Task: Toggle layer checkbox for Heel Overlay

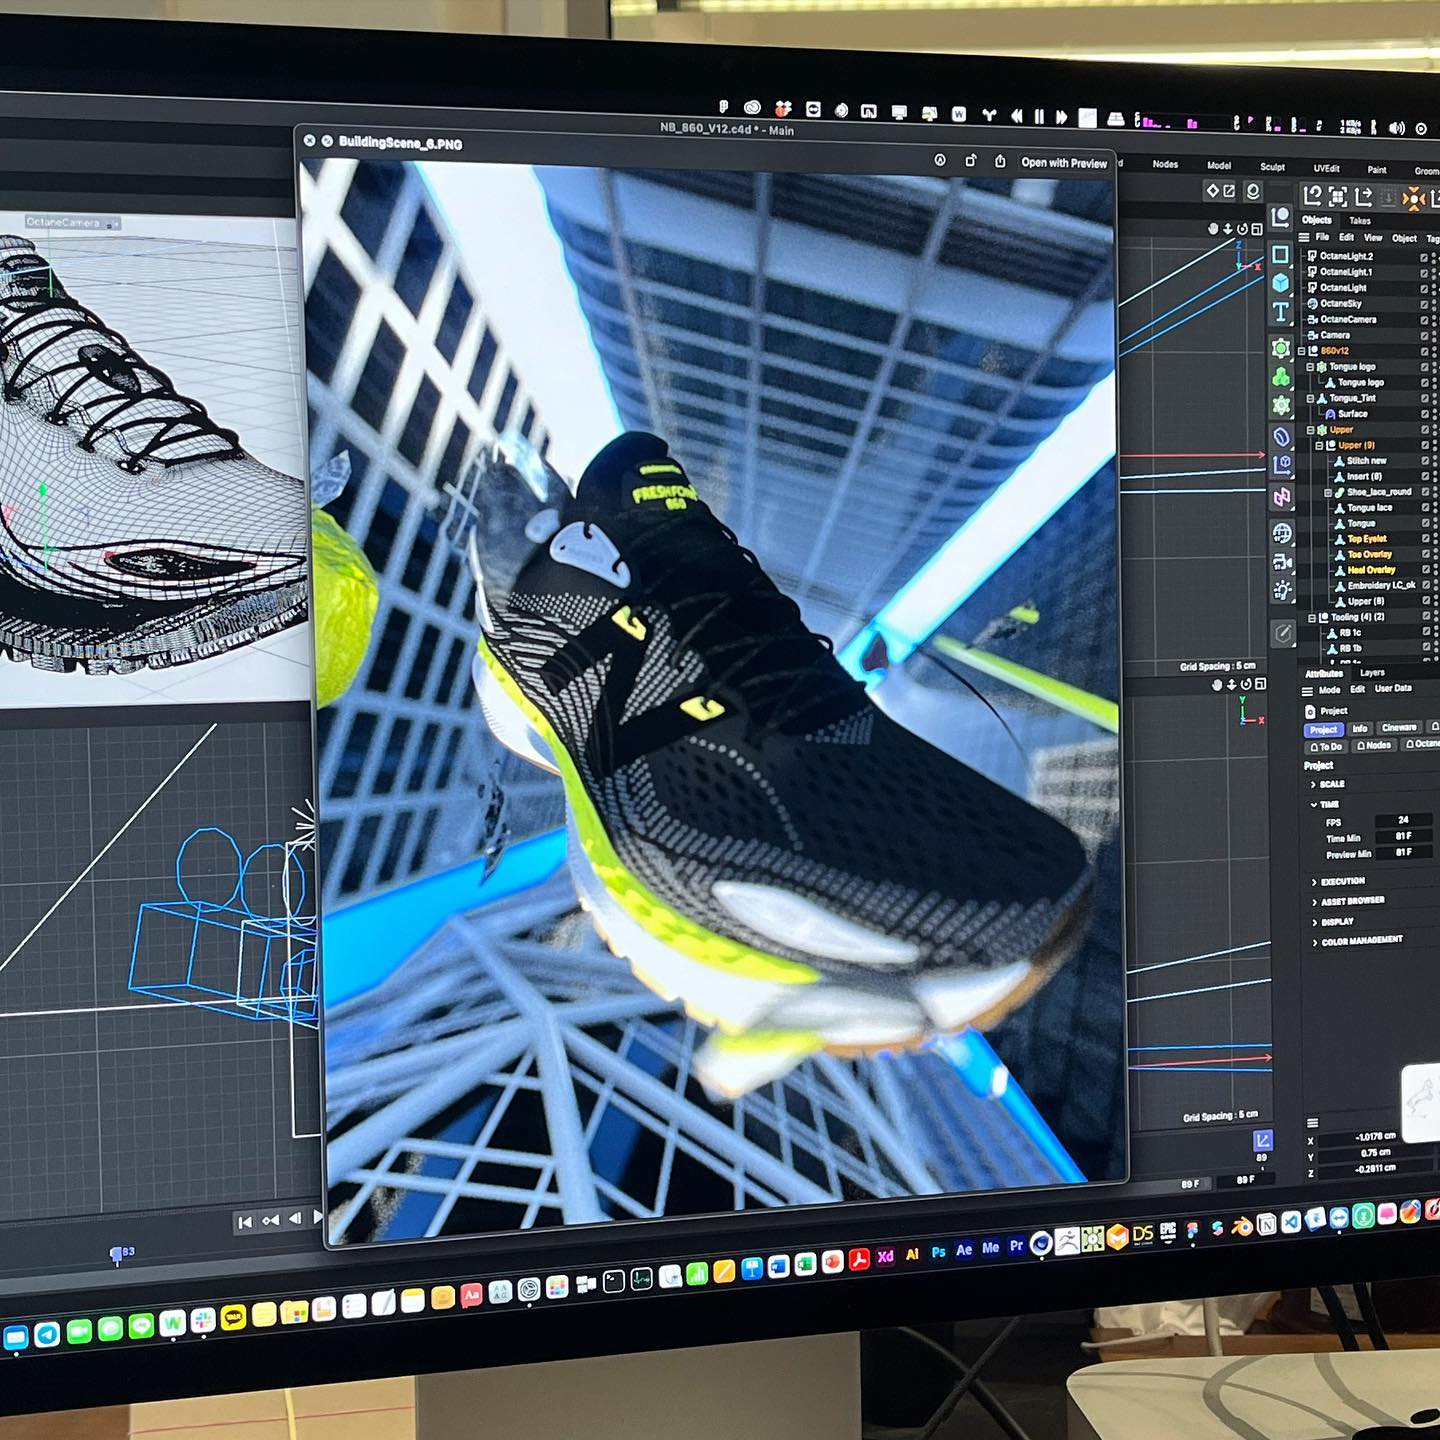Action: (x=1424, y=570)
